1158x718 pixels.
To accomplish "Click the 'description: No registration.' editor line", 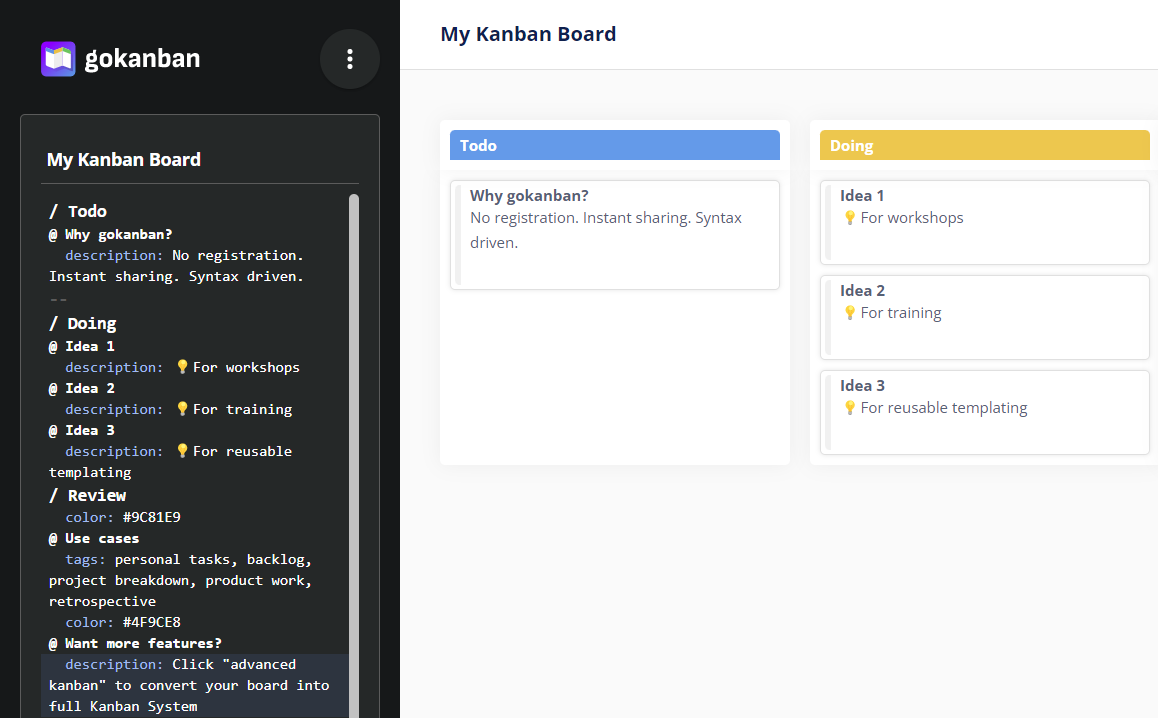I will click(177, 266).
